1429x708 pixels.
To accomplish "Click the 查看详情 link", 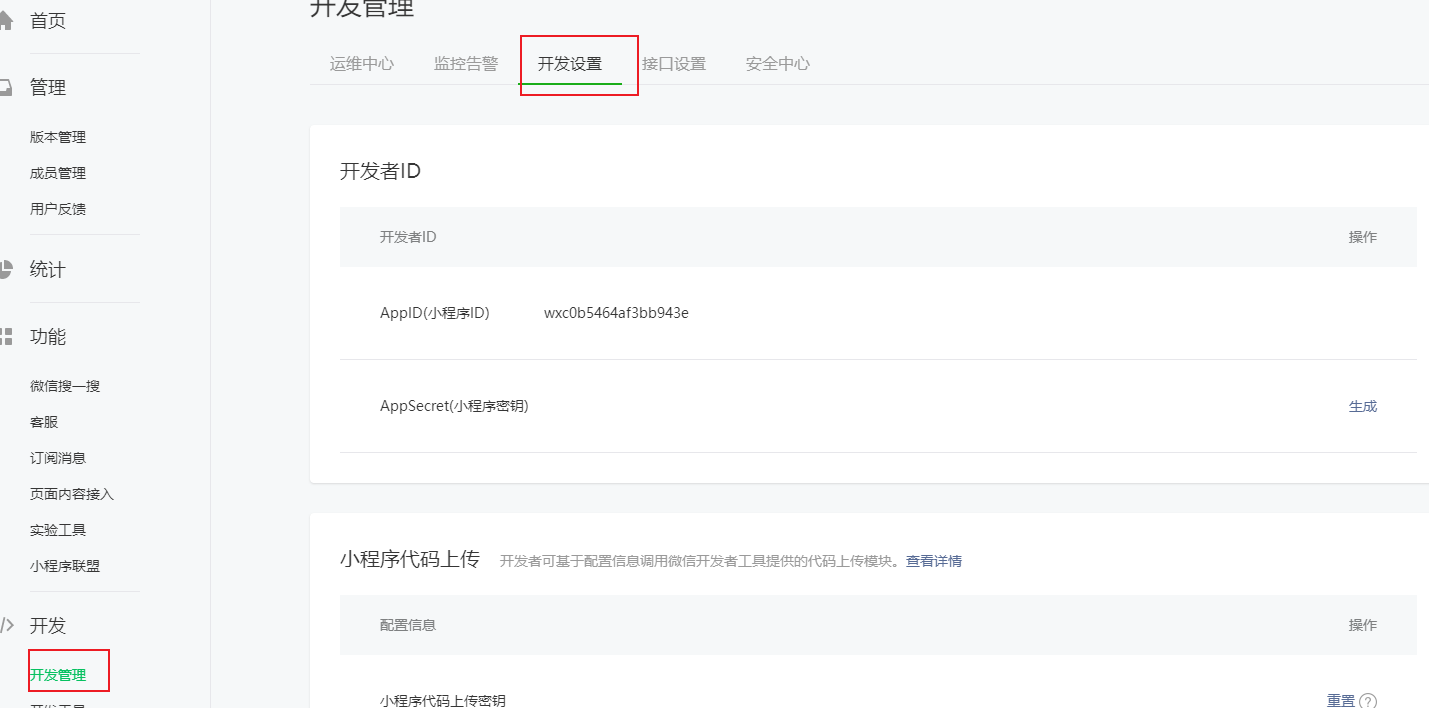I will (934, 561).
